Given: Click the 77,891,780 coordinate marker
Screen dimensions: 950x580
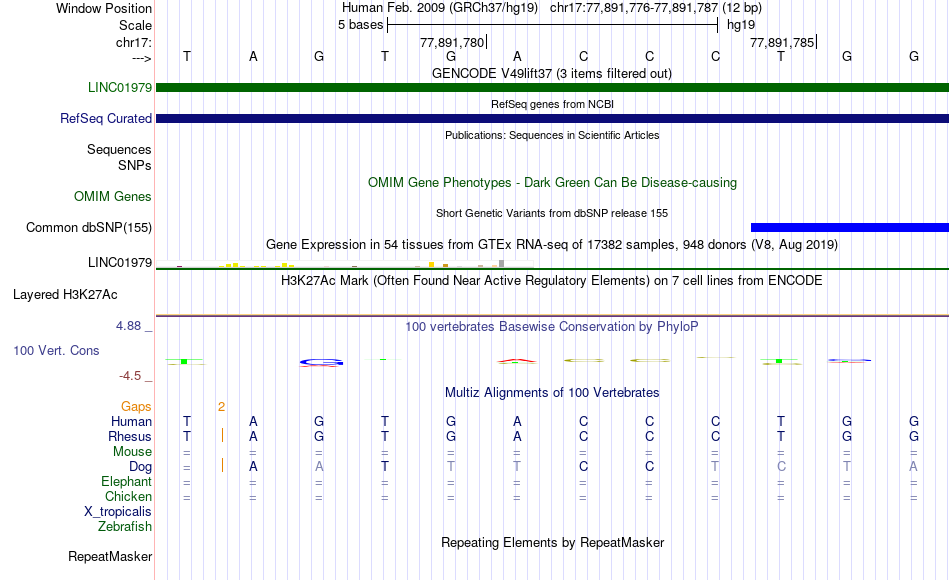Looking at the screenshot, I should tap(452, 42).
